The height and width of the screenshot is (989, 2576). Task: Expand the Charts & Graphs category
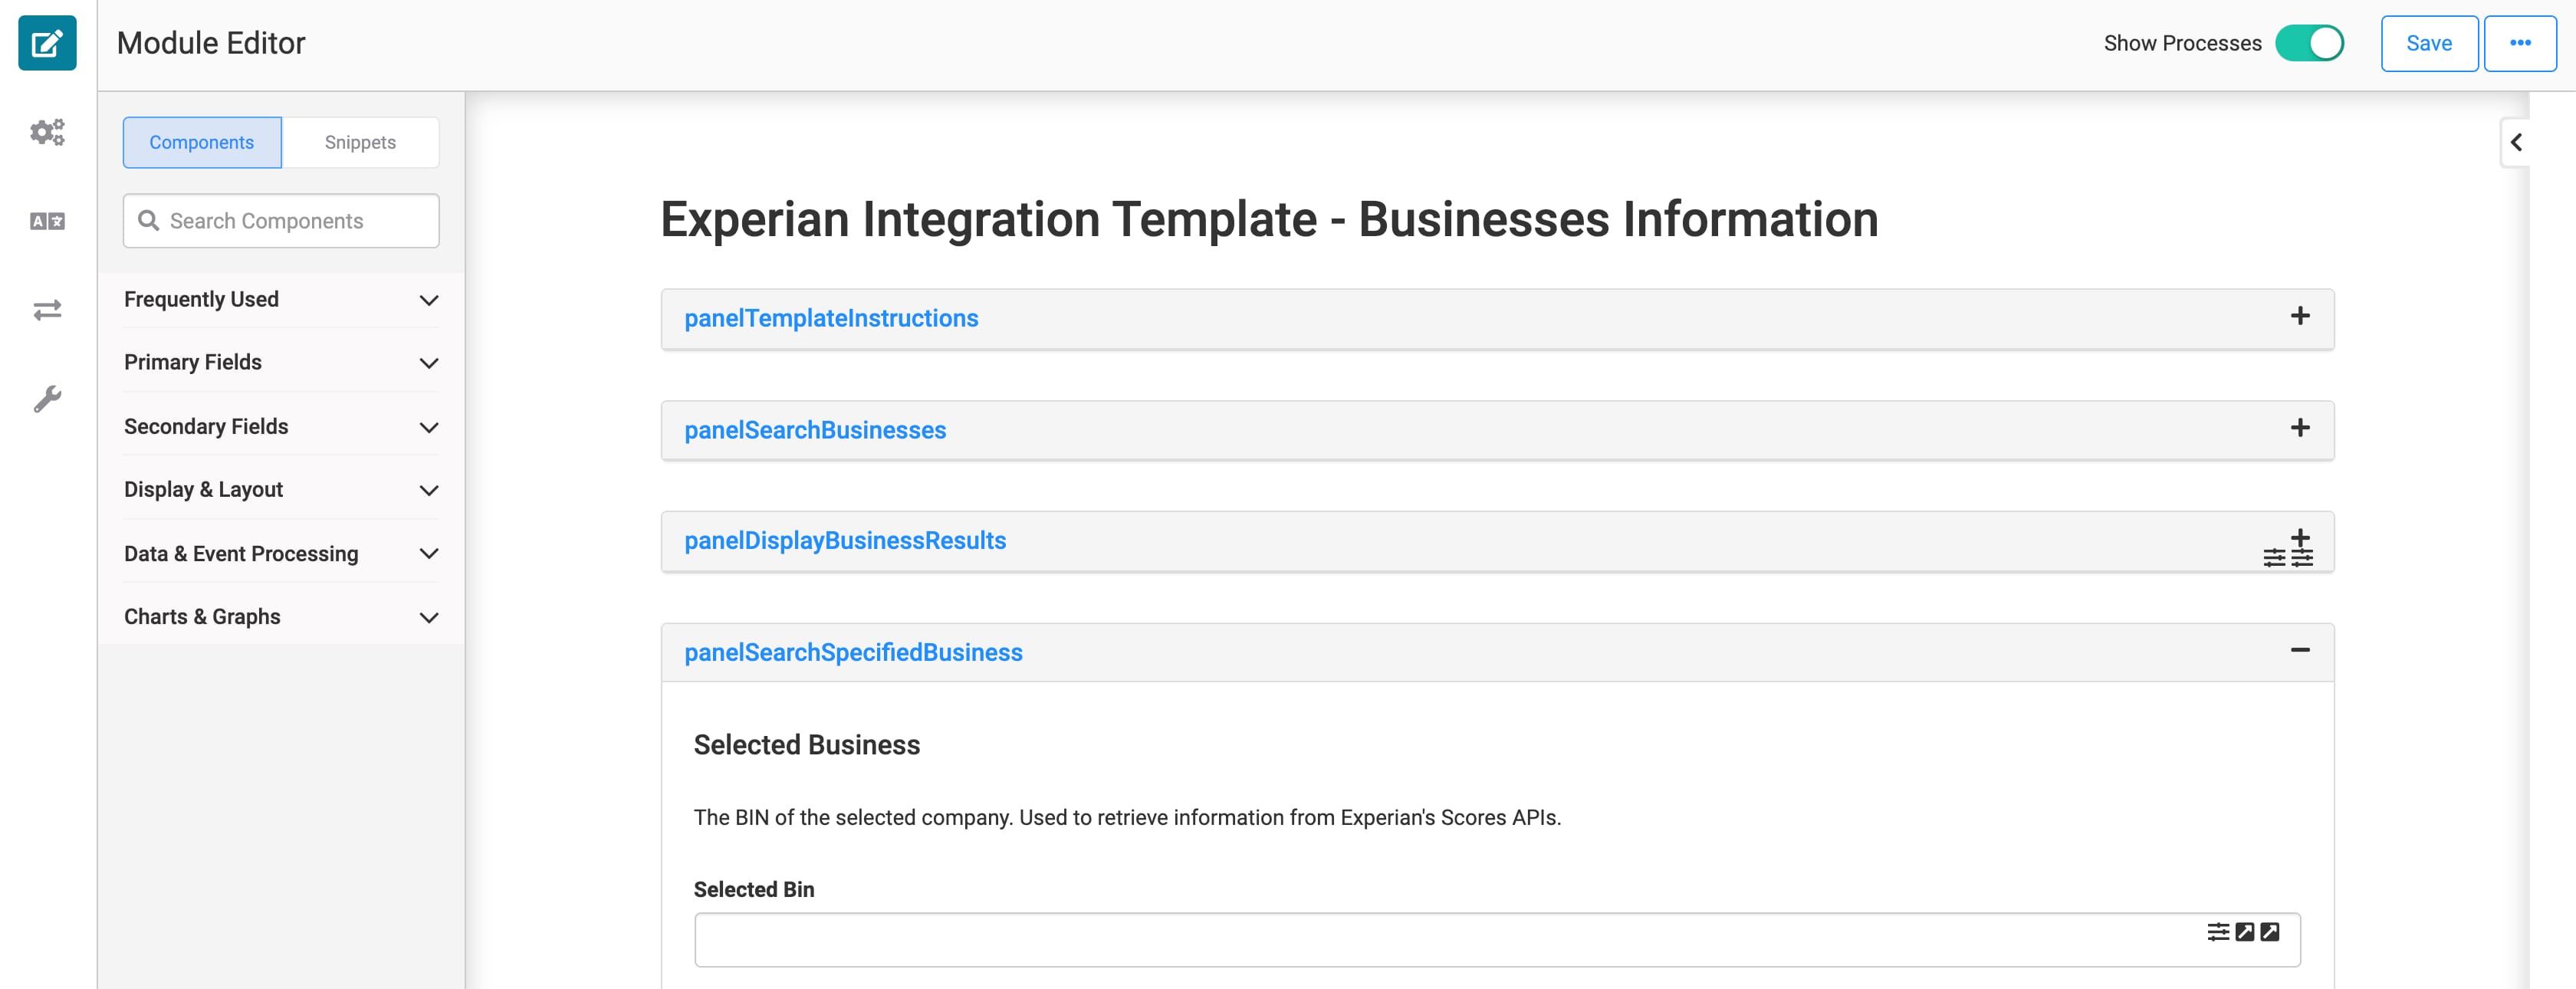281,616
